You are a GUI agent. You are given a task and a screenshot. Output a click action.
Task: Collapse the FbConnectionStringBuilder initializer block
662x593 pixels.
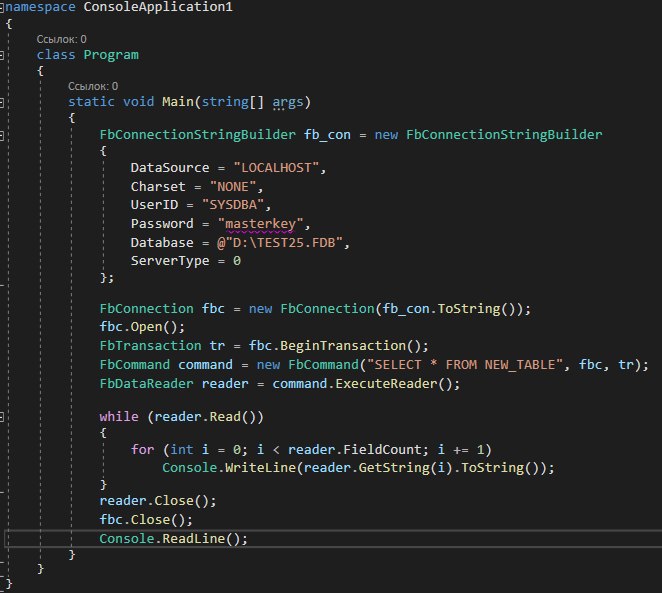(x=2, y=135)
